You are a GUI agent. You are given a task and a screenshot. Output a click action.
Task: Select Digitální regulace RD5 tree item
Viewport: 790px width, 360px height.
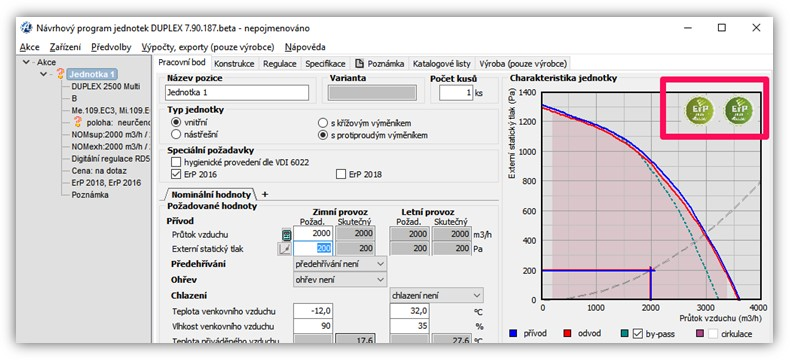pos(111,159)
